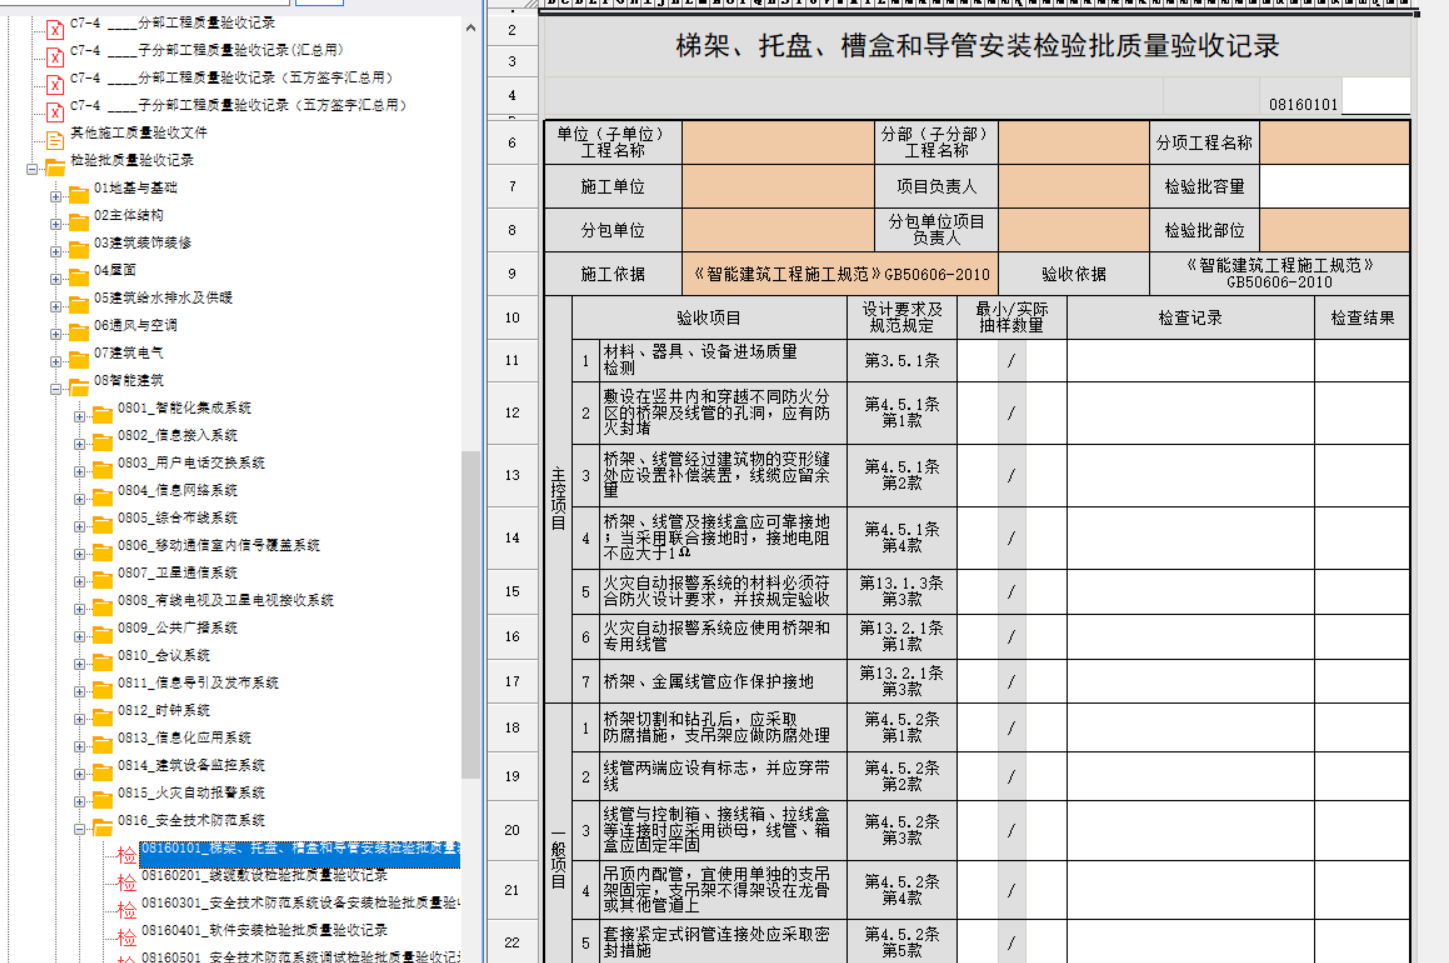Click the 0811_信息导引及发布系统 folder icon
Screen dimensions: 1449x963
coord(103,690)
